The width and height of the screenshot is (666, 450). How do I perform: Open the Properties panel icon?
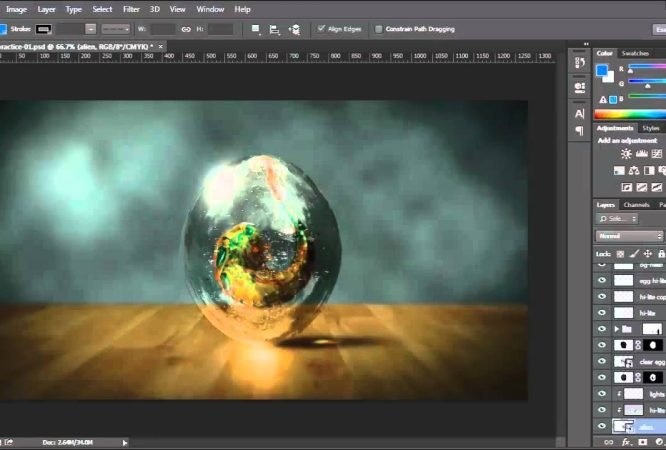580,88
